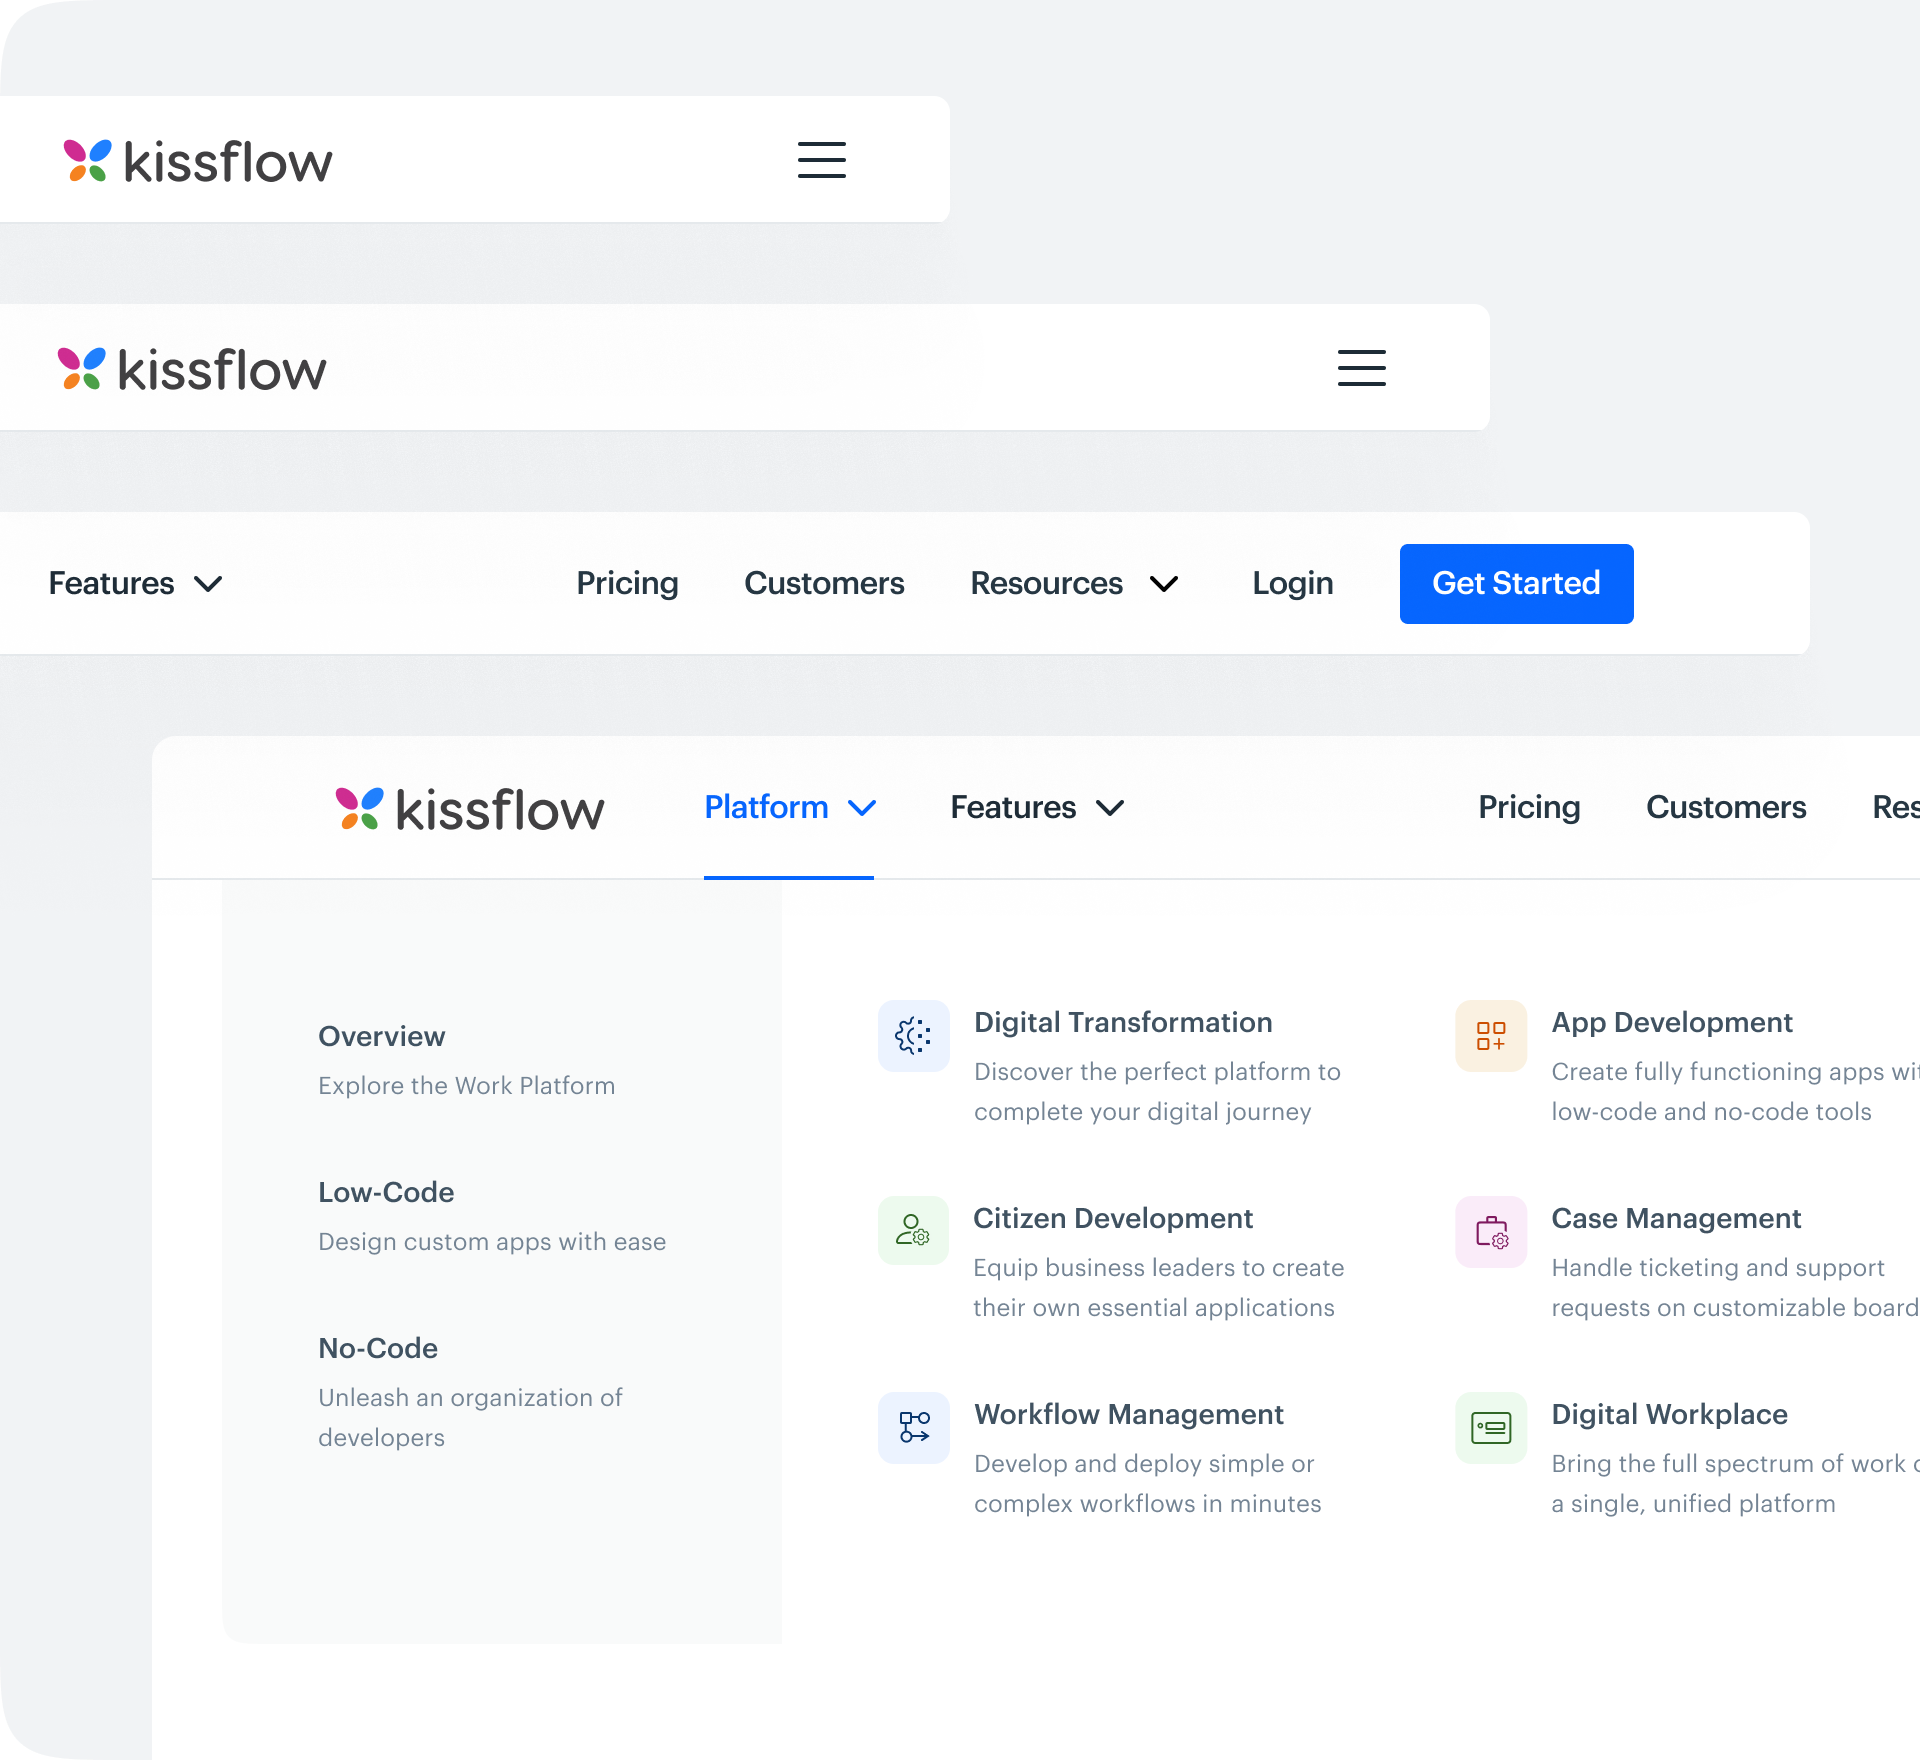The width and height of the screenshot is (1920, 1760).
Task: Open No-Code in the Platform sidebar
Action: pyautogui.click(x=378, y=1349)
